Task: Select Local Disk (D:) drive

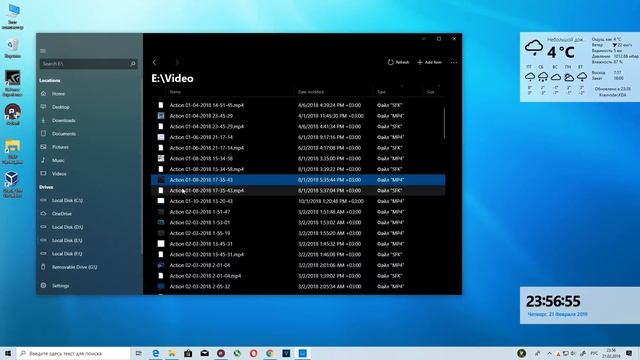Action: coord(67,227)
